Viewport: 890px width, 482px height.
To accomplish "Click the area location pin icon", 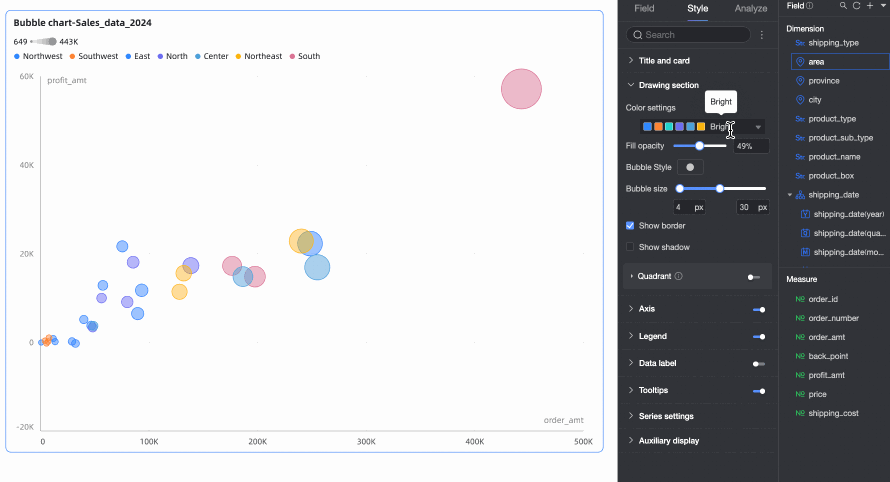I will pyautogui.click(x=800, y=61).
